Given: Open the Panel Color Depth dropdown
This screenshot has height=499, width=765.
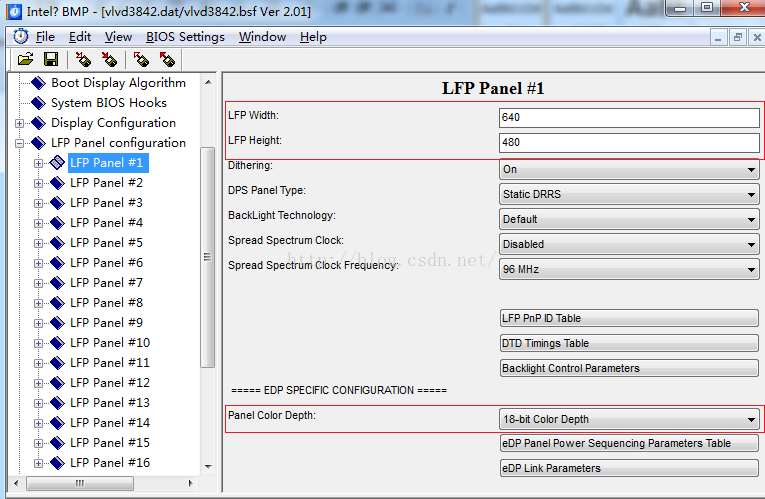Looking at the screenshot, I should click(x=629, y=419).
